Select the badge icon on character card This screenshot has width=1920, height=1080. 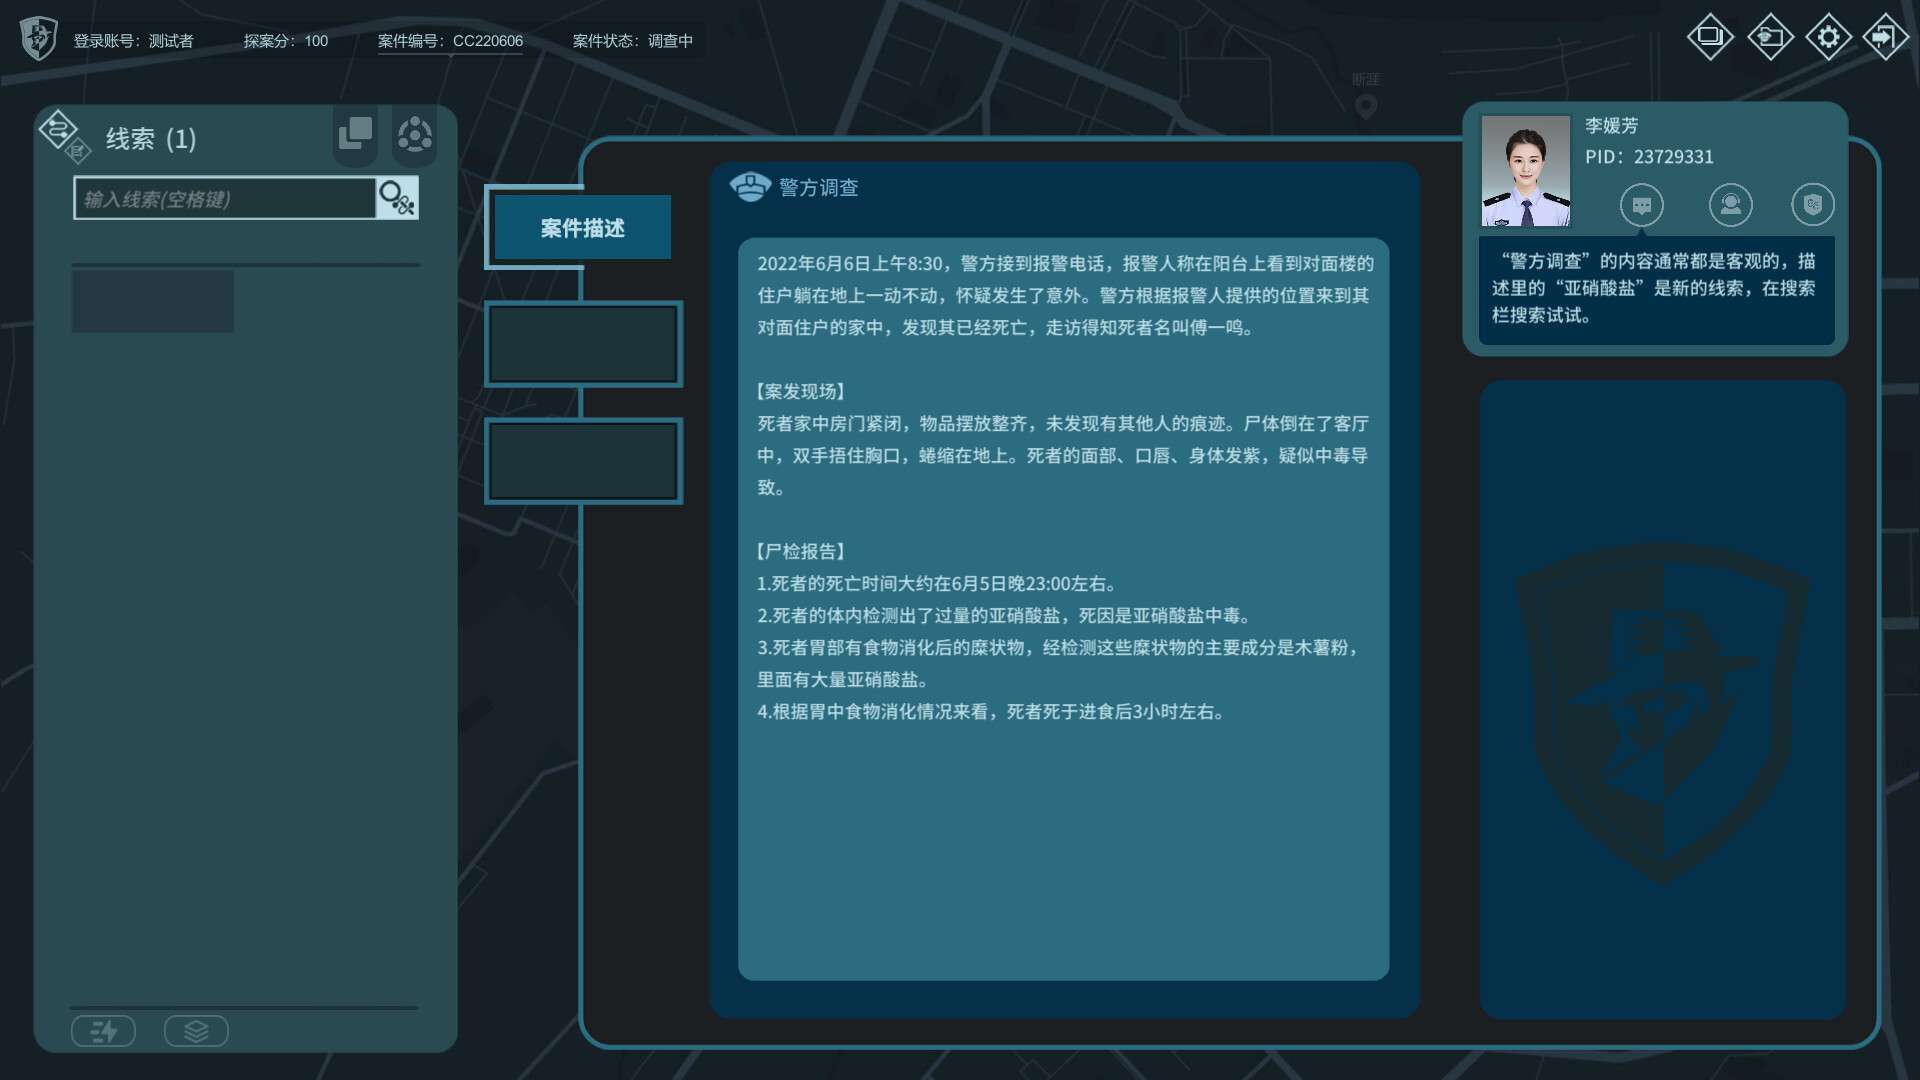(1814, 205)
